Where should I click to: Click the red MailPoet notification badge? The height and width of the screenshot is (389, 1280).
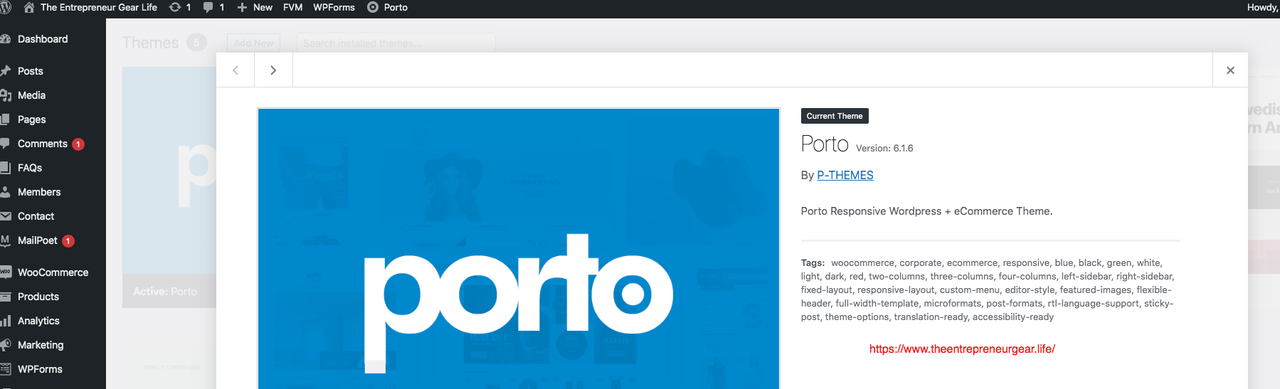(x=68, y=241)
